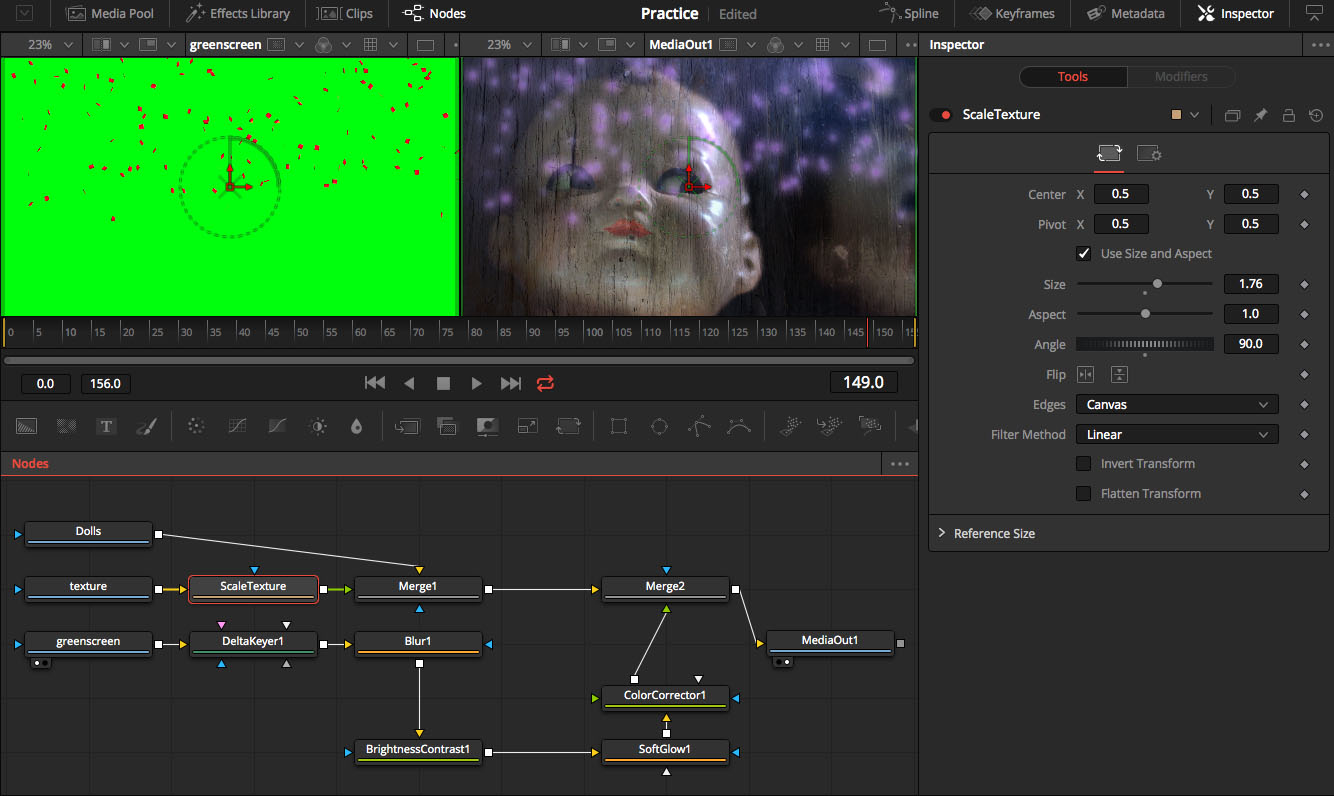Open the Media Pool

(110, 13)
